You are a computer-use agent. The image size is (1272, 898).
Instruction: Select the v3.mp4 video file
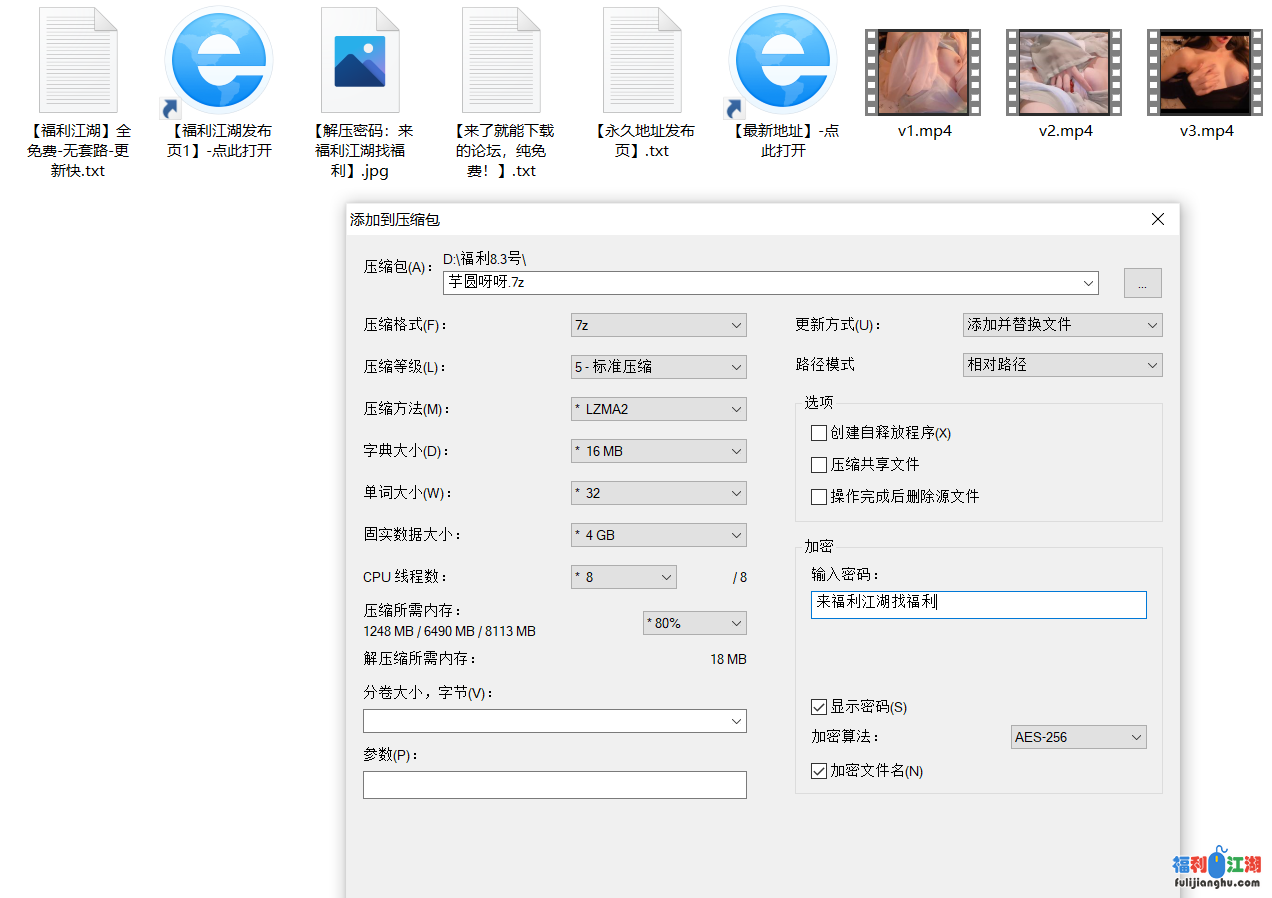click(x=1205, y=72)
